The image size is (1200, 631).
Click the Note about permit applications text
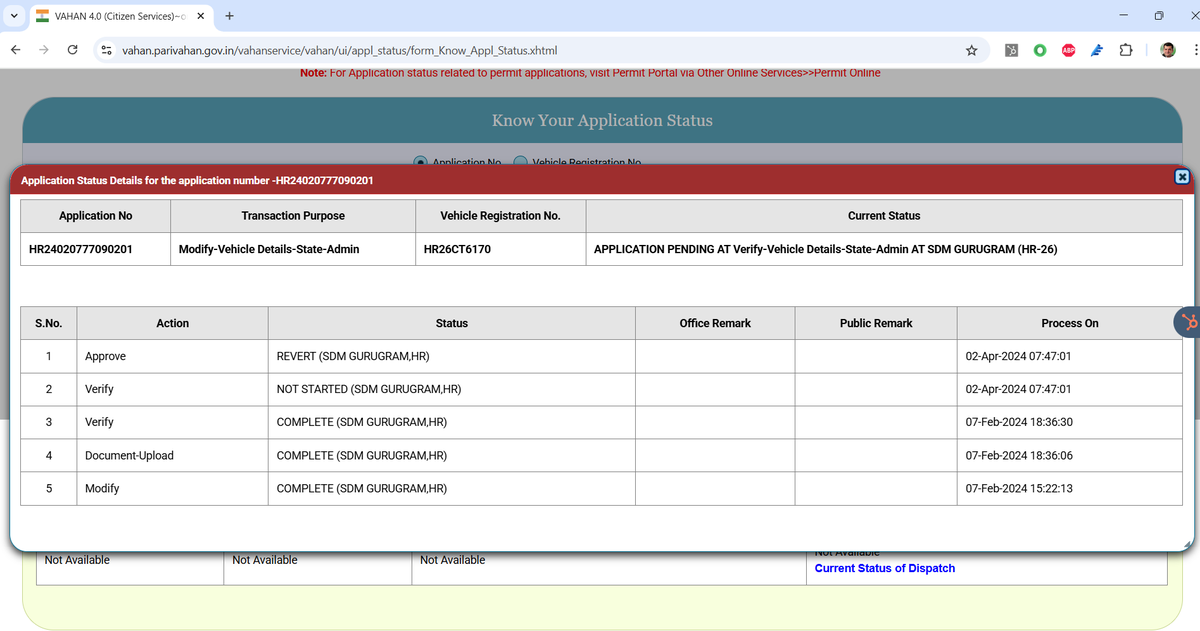590,72
